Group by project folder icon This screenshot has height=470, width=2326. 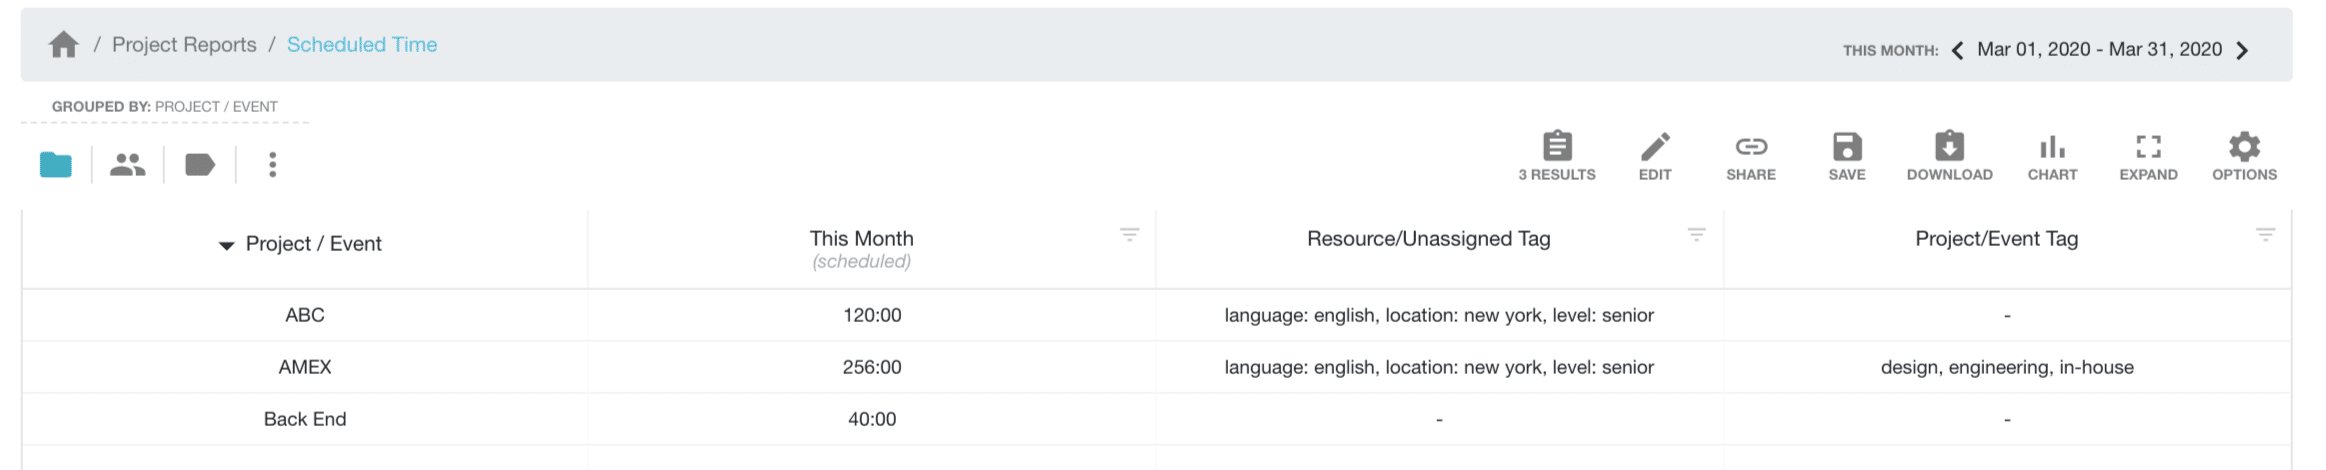[56, 165]
